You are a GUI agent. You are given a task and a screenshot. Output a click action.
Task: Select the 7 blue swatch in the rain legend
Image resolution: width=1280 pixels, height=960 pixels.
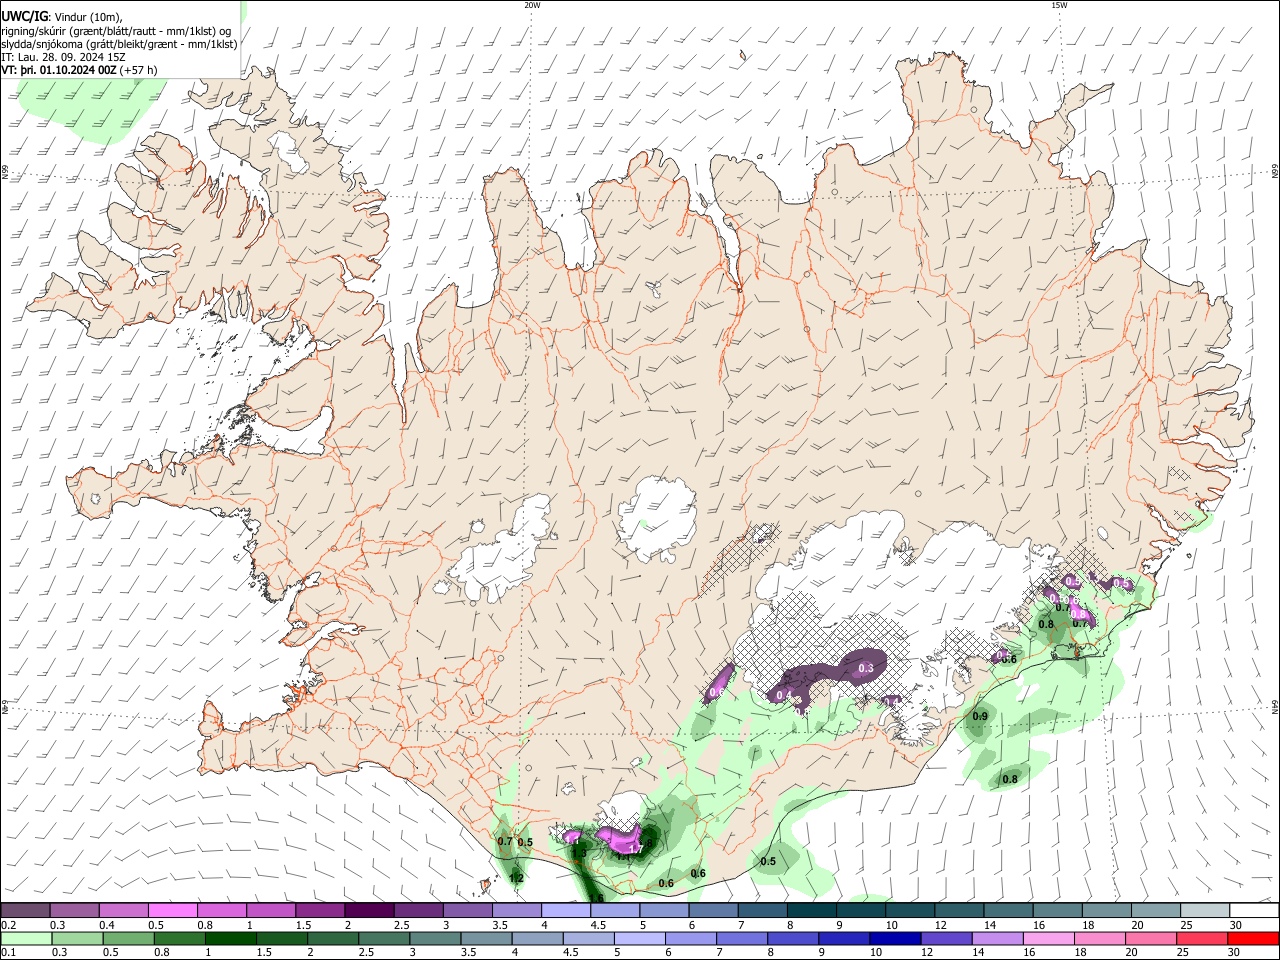tap(741, 939)
